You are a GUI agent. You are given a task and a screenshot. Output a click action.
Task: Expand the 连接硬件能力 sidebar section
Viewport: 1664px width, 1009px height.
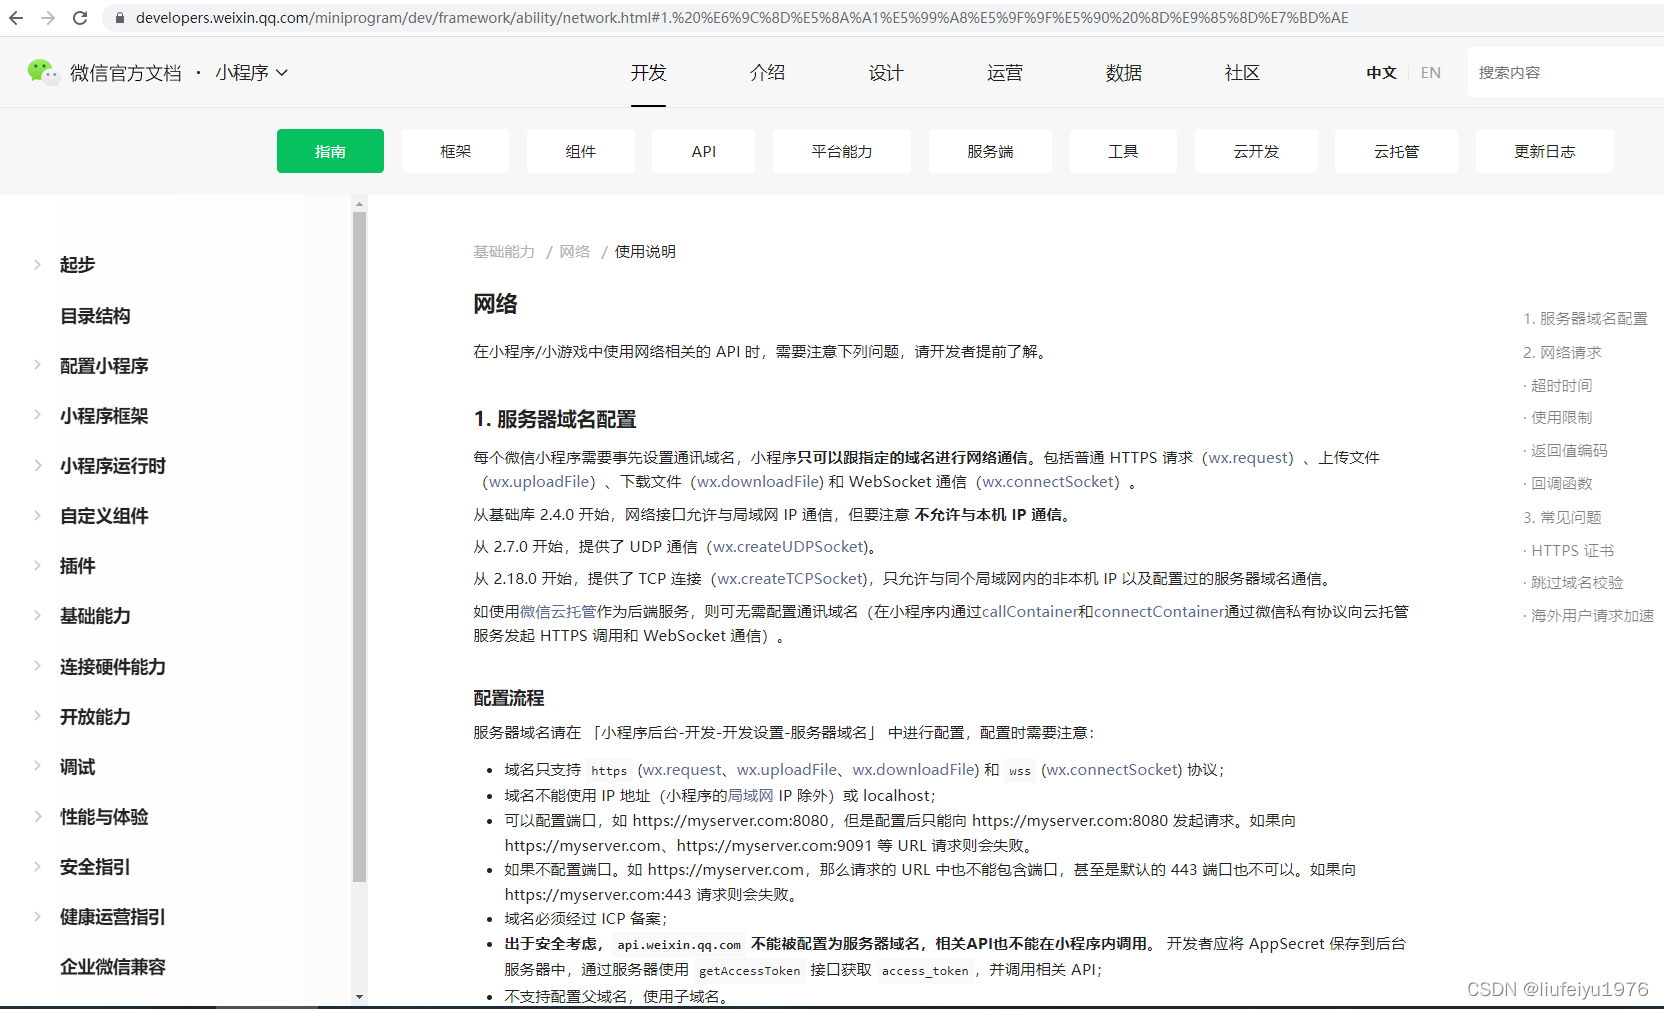[37, 667]
